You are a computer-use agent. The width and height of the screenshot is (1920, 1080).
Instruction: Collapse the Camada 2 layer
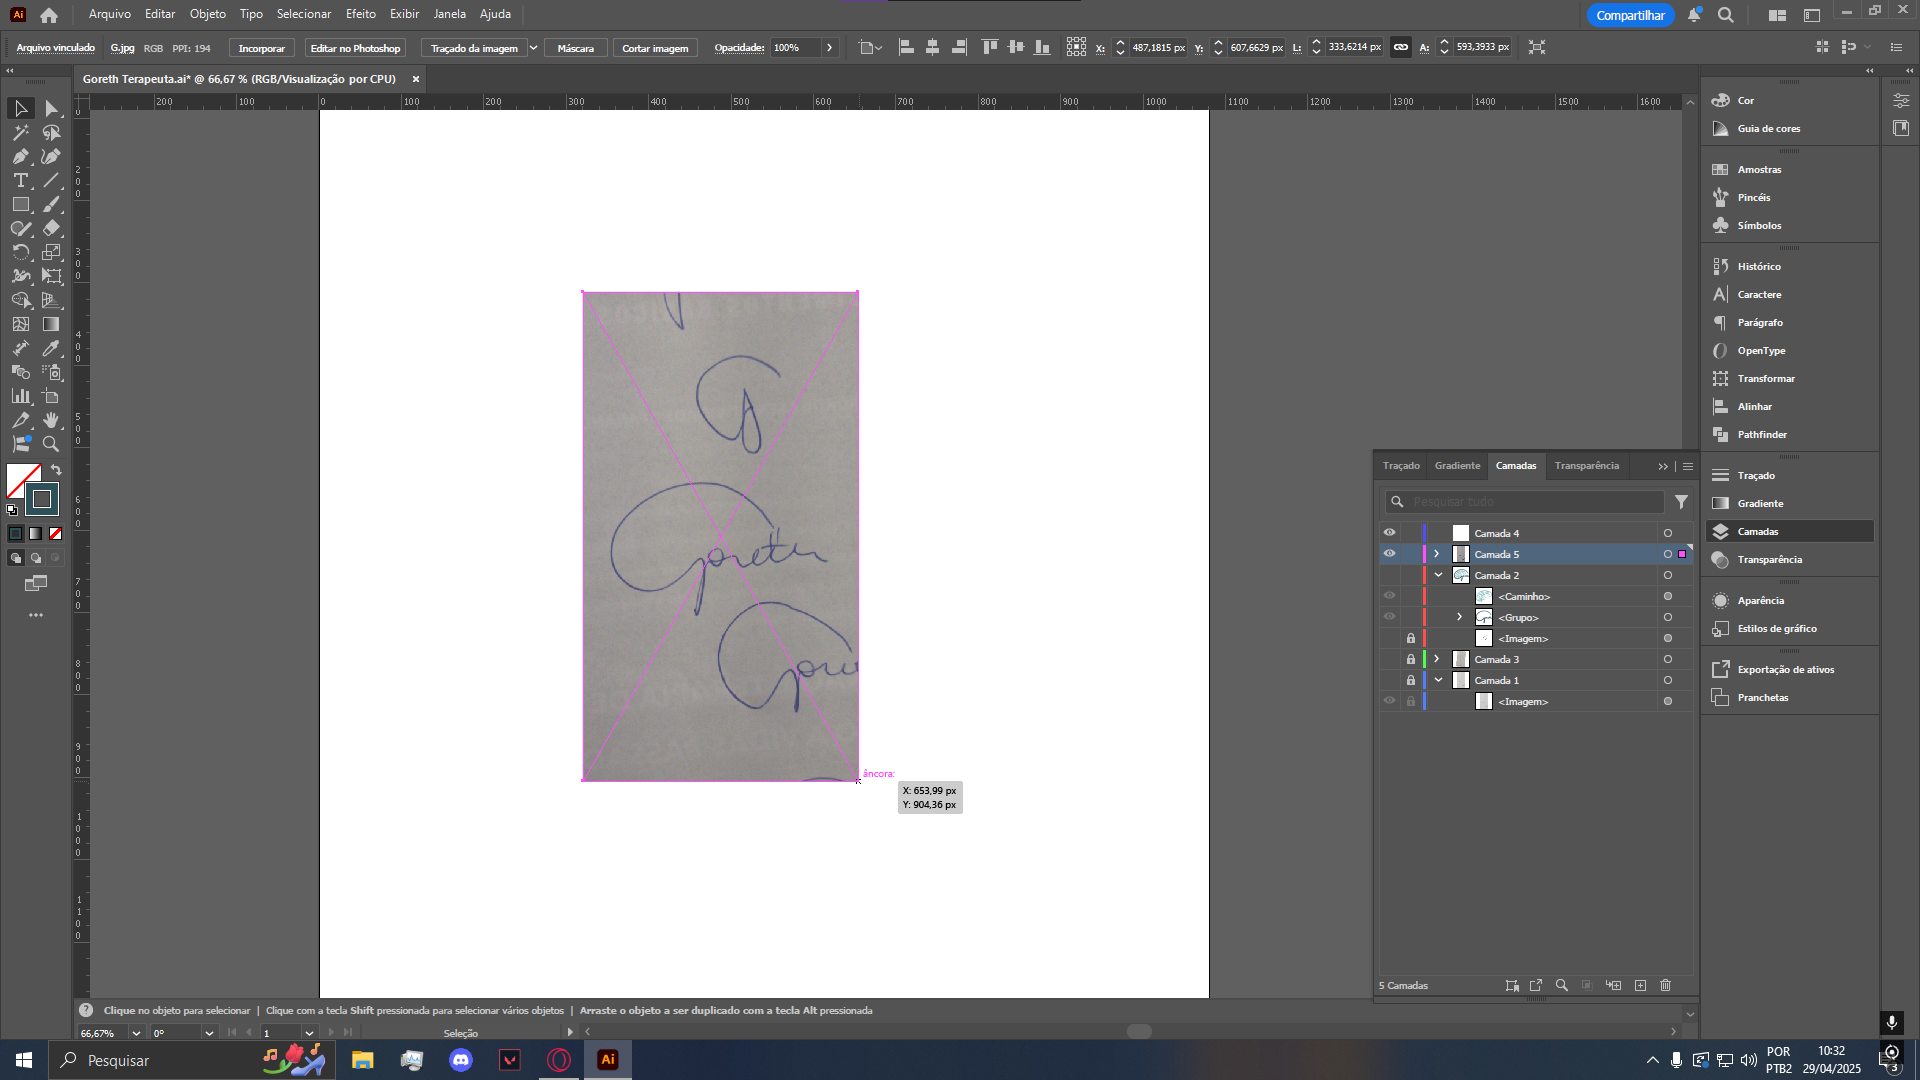pos(1439,575)
